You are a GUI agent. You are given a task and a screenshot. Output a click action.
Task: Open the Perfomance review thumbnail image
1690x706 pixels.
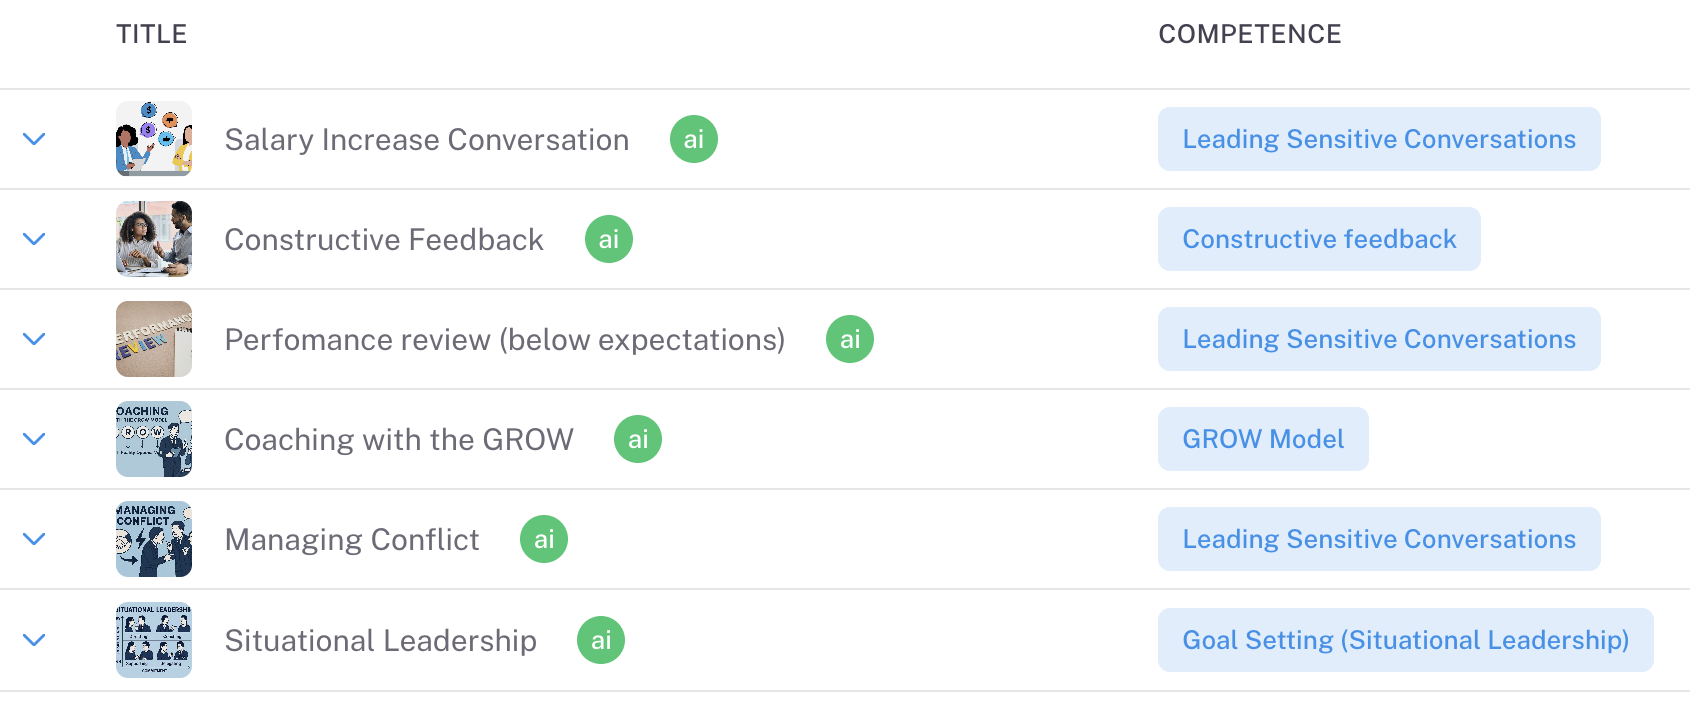pos(154,339)
